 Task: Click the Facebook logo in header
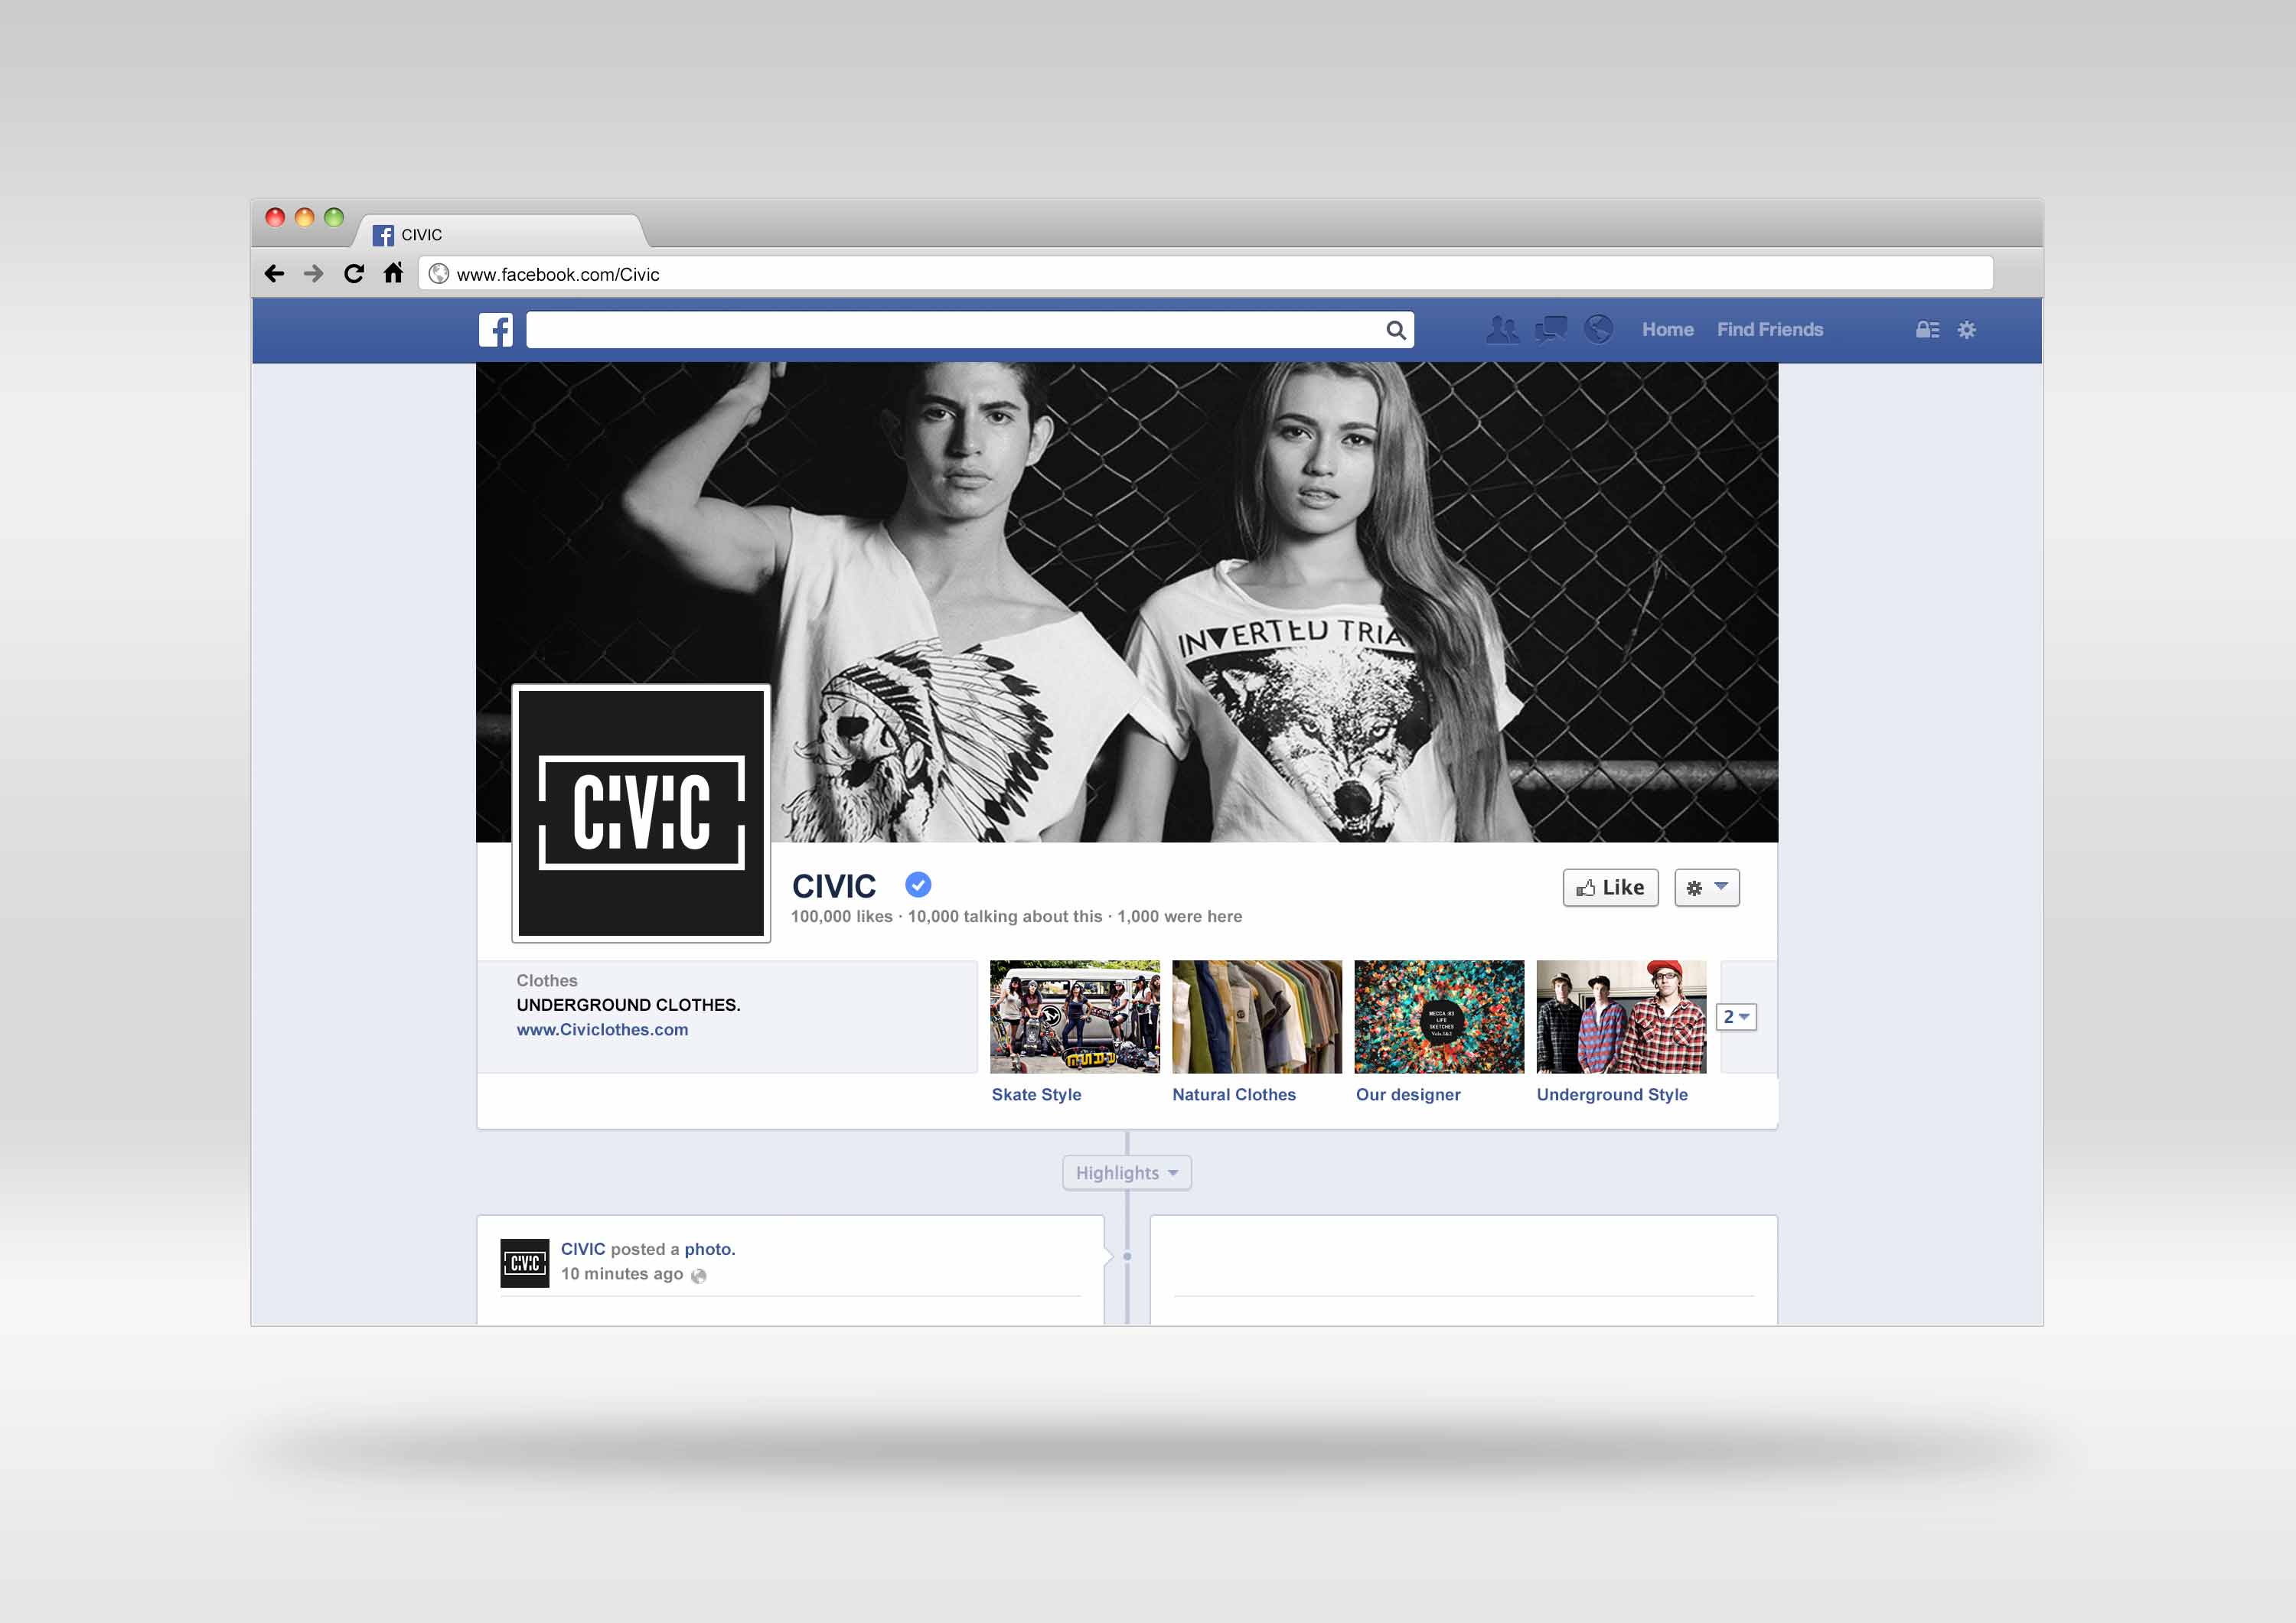click(x=495, y=330)
